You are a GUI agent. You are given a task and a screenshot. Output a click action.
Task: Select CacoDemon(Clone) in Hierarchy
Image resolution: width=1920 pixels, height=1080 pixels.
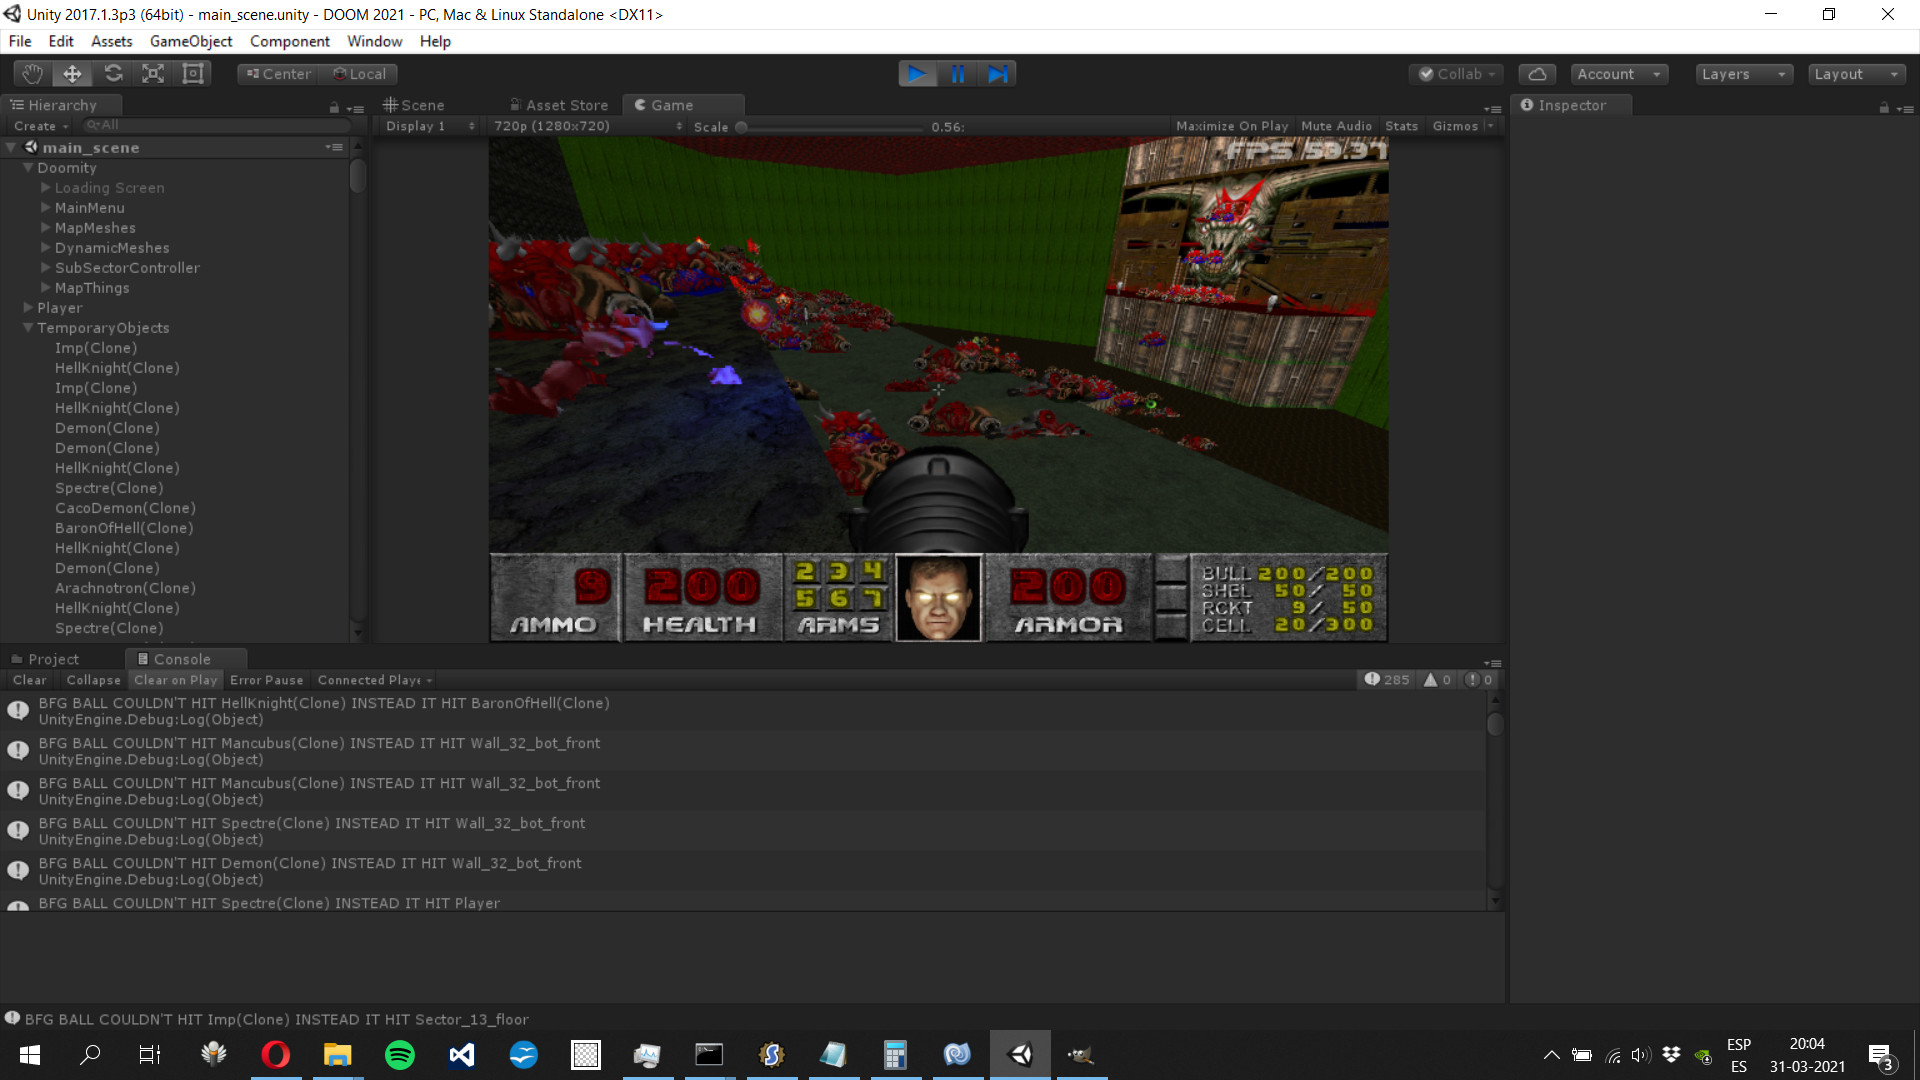[125, 508]
